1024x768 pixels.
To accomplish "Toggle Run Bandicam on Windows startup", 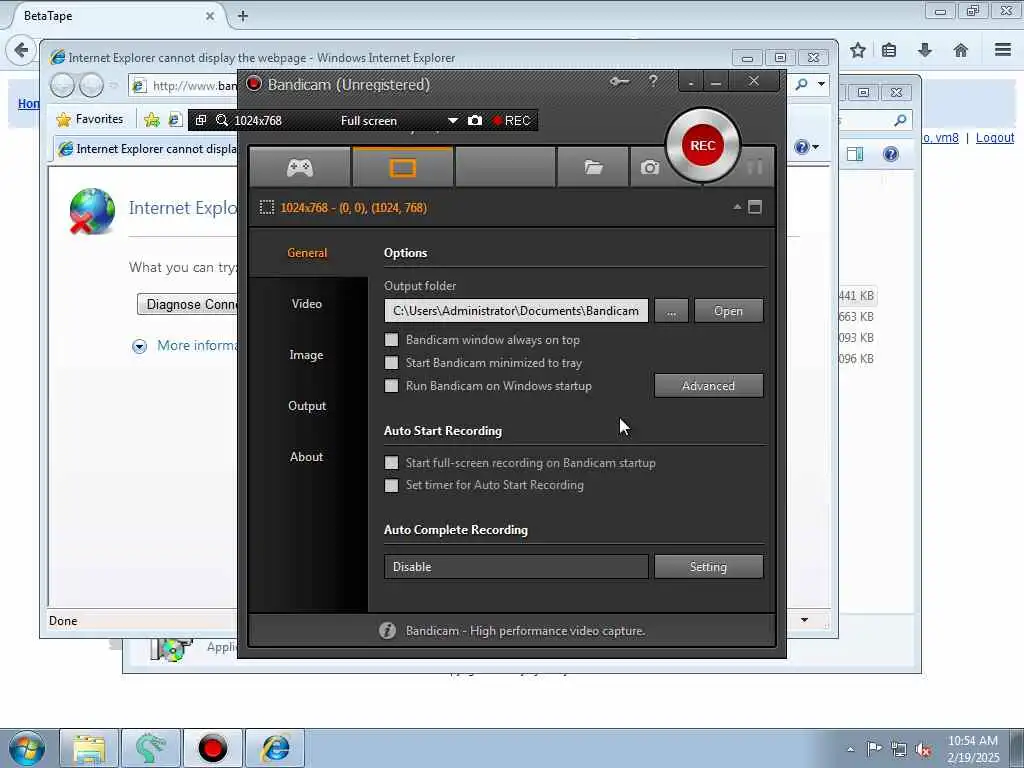I will 391,386.
